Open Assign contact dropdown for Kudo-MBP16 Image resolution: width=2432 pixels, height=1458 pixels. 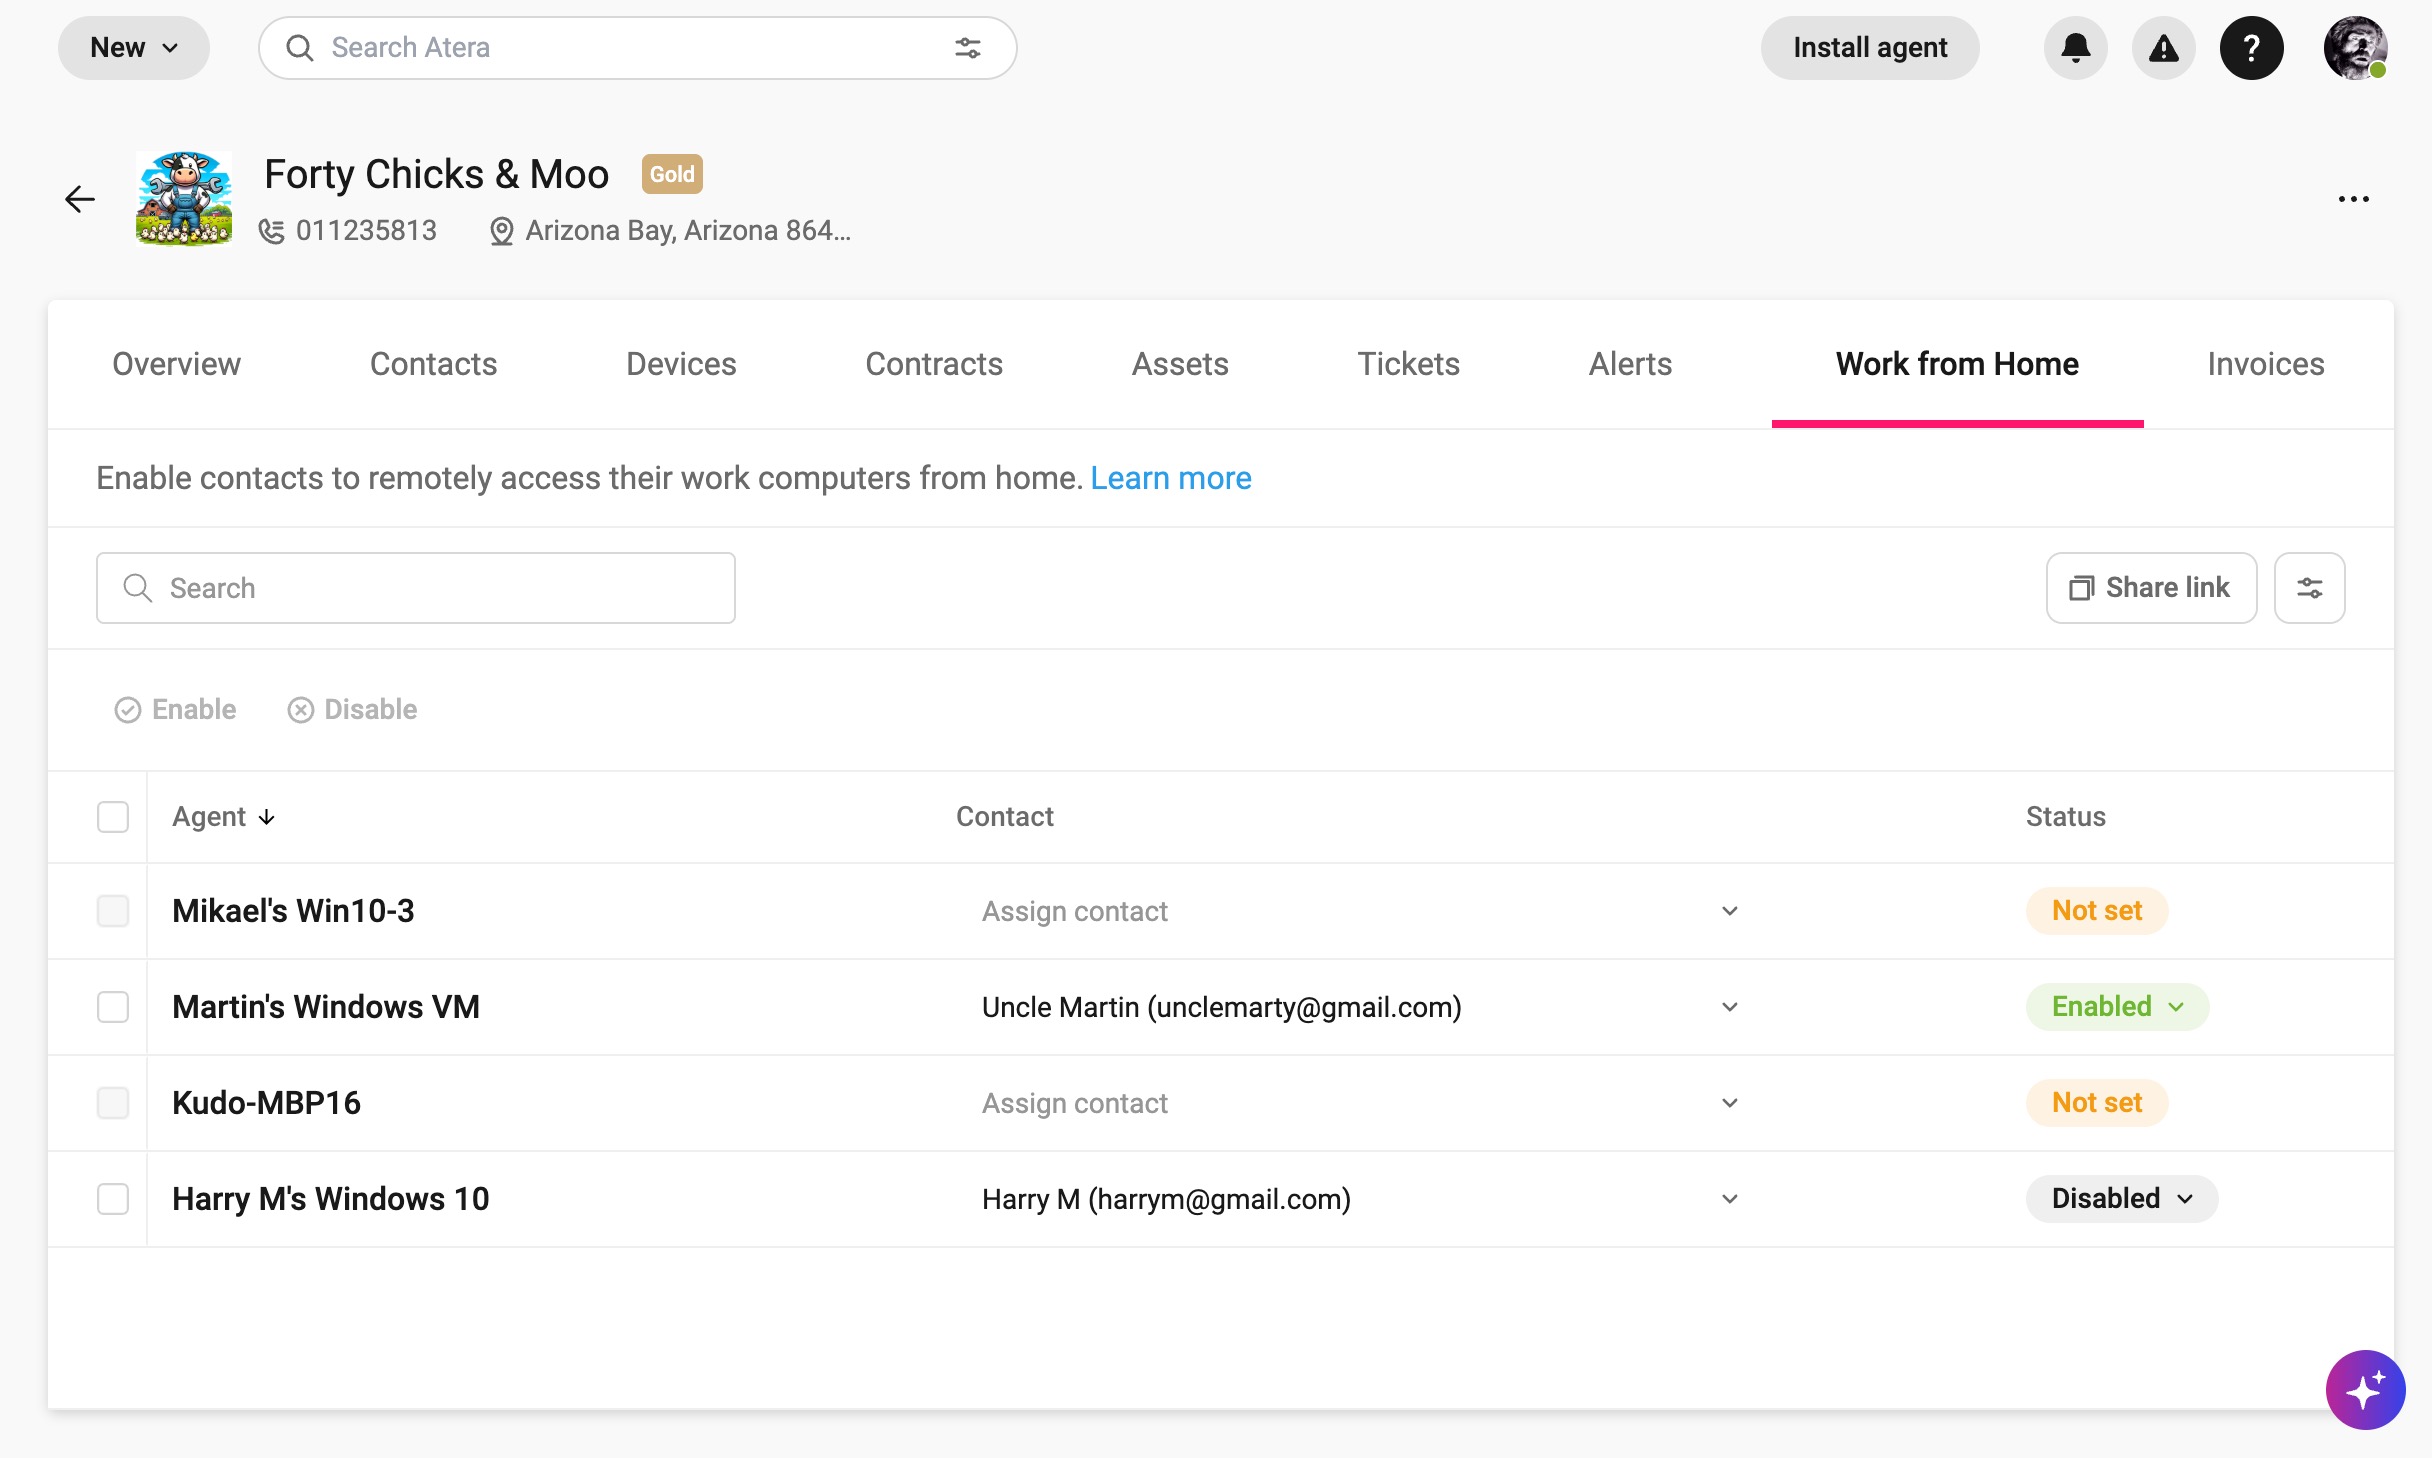[1360, 1103]
